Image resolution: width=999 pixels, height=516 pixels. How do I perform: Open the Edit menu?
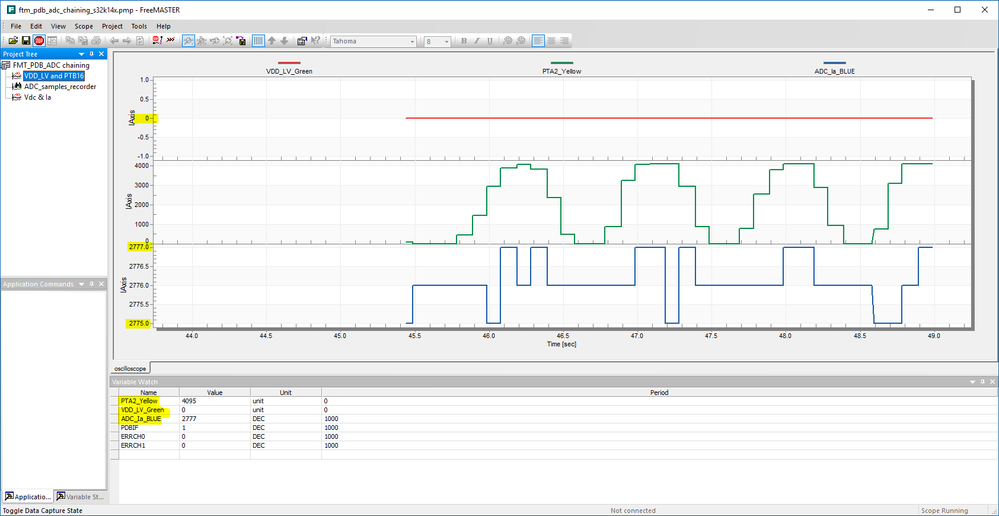coord(36,26)
